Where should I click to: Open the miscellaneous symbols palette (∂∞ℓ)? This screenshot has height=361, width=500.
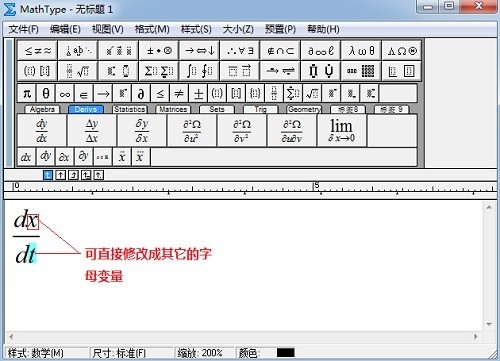pos(320,51)
